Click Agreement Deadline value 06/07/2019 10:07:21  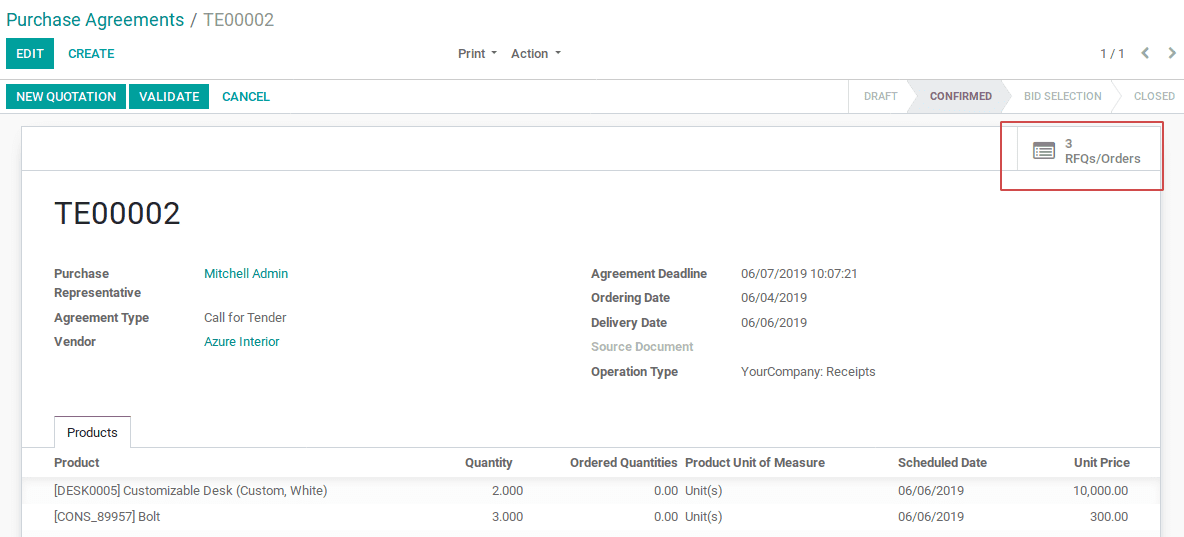tap(799, 273)
